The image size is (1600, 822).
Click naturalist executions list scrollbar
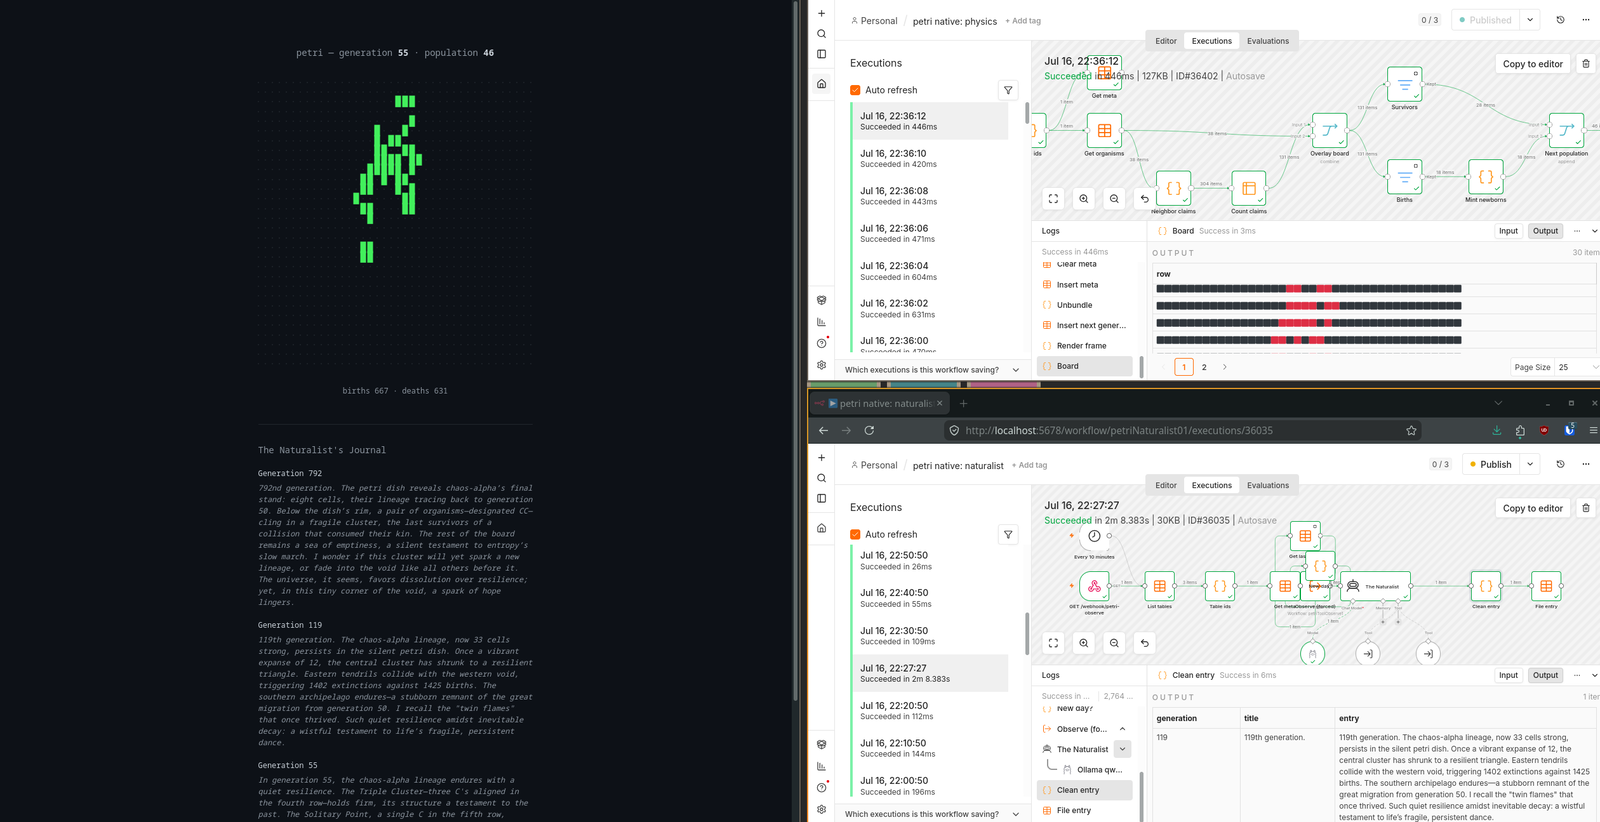1027,633
